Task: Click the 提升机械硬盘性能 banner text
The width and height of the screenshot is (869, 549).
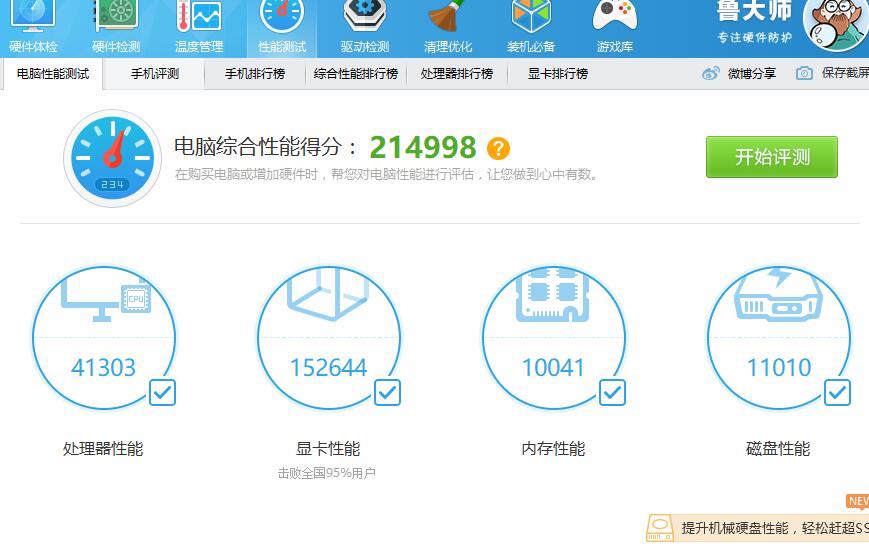Action: click(775, 528)
